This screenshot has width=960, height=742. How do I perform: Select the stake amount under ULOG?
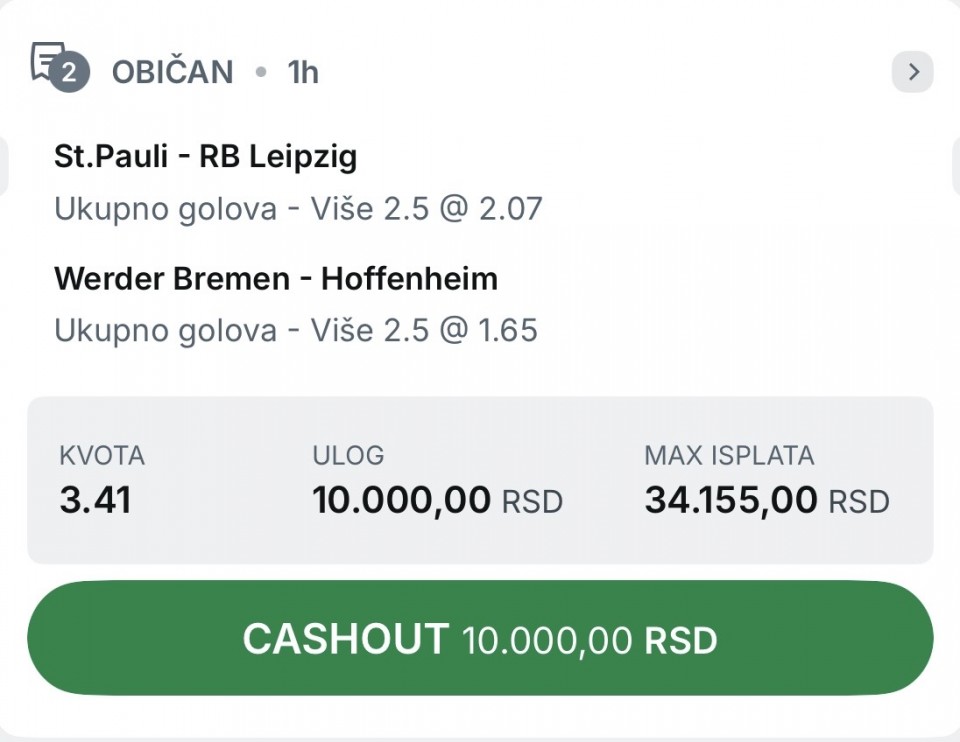pos(402,500)
